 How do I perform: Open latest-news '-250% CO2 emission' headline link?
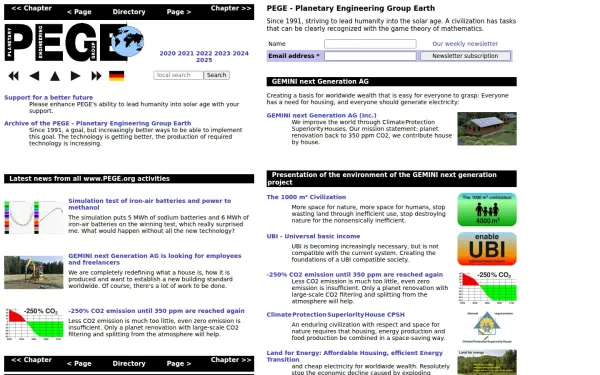point(157,311)
